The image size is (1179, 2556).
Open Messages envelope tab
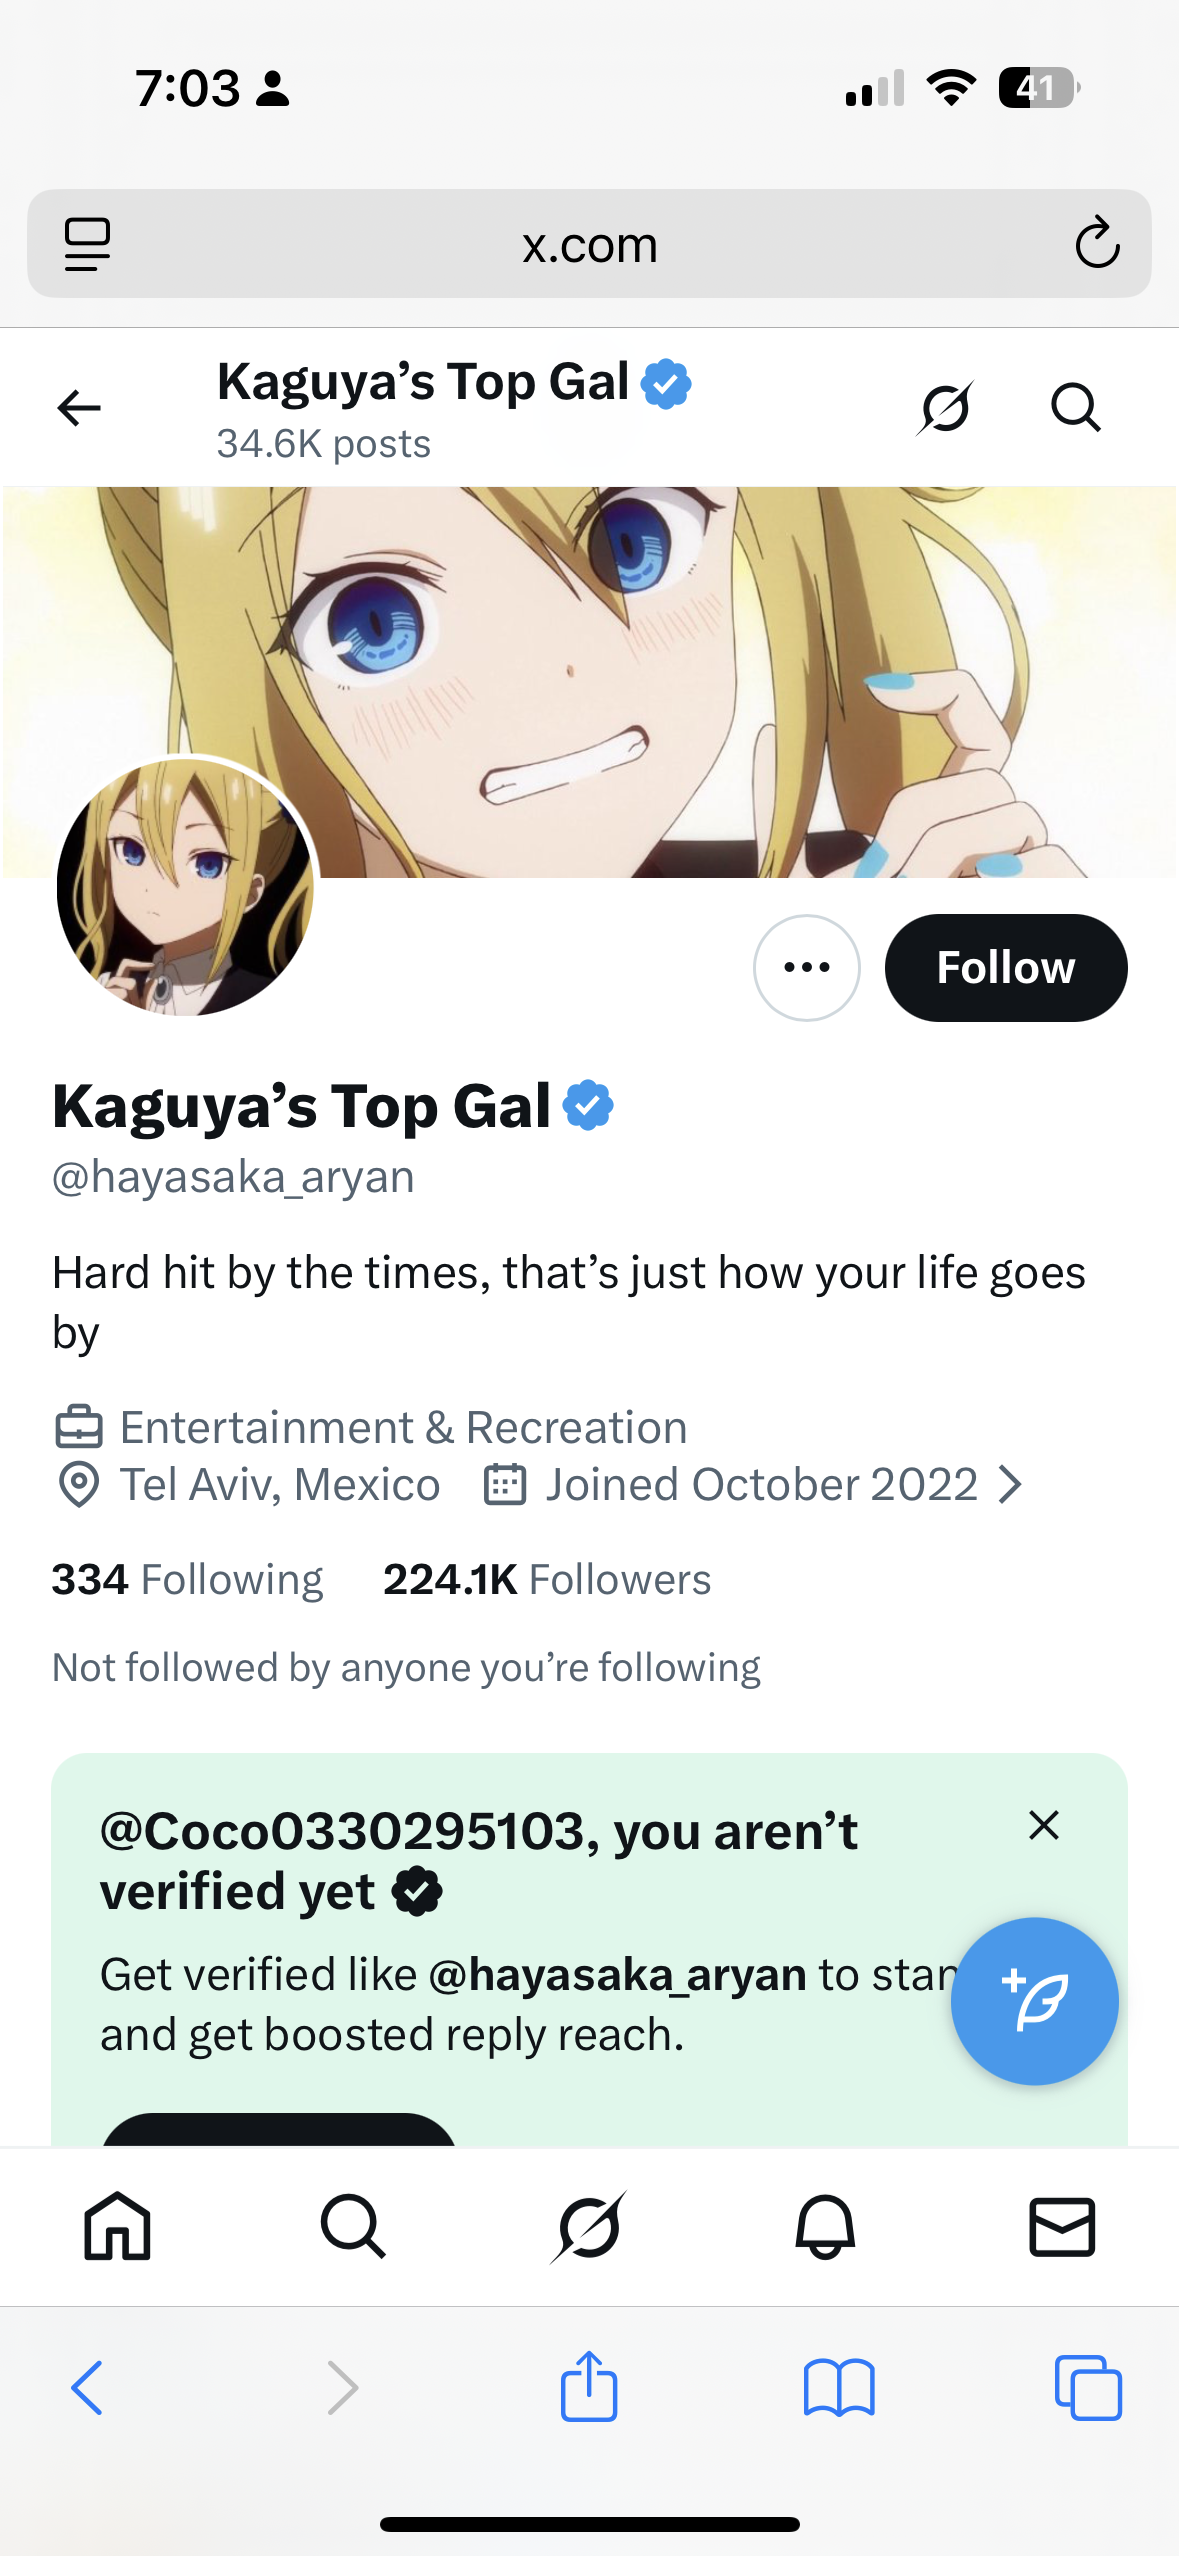click(x=1062, y=2227)
